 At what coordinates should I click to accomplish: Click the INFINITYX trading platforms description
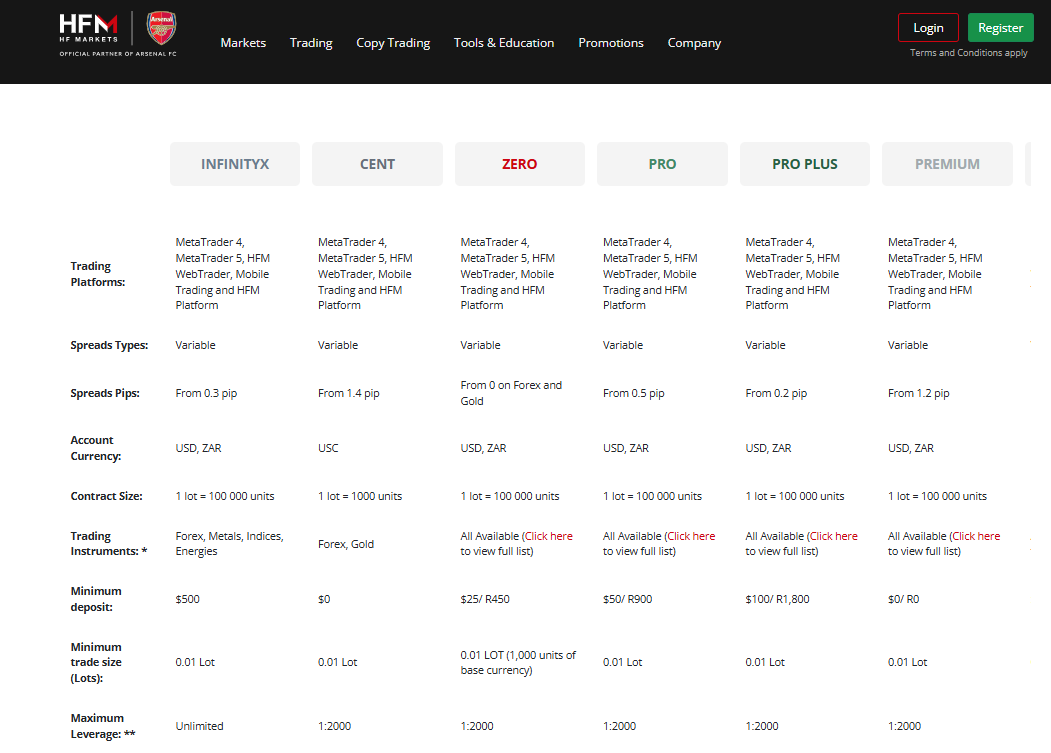[223, 274]
